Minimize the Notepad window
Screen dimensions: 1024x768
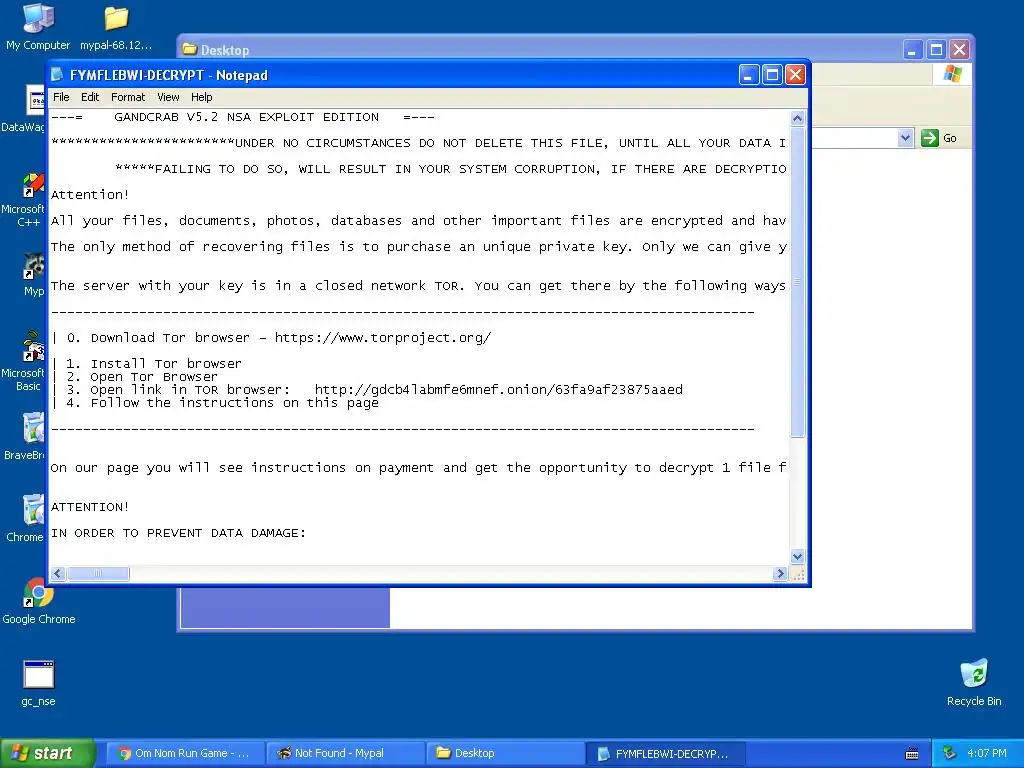pos(748,75)
